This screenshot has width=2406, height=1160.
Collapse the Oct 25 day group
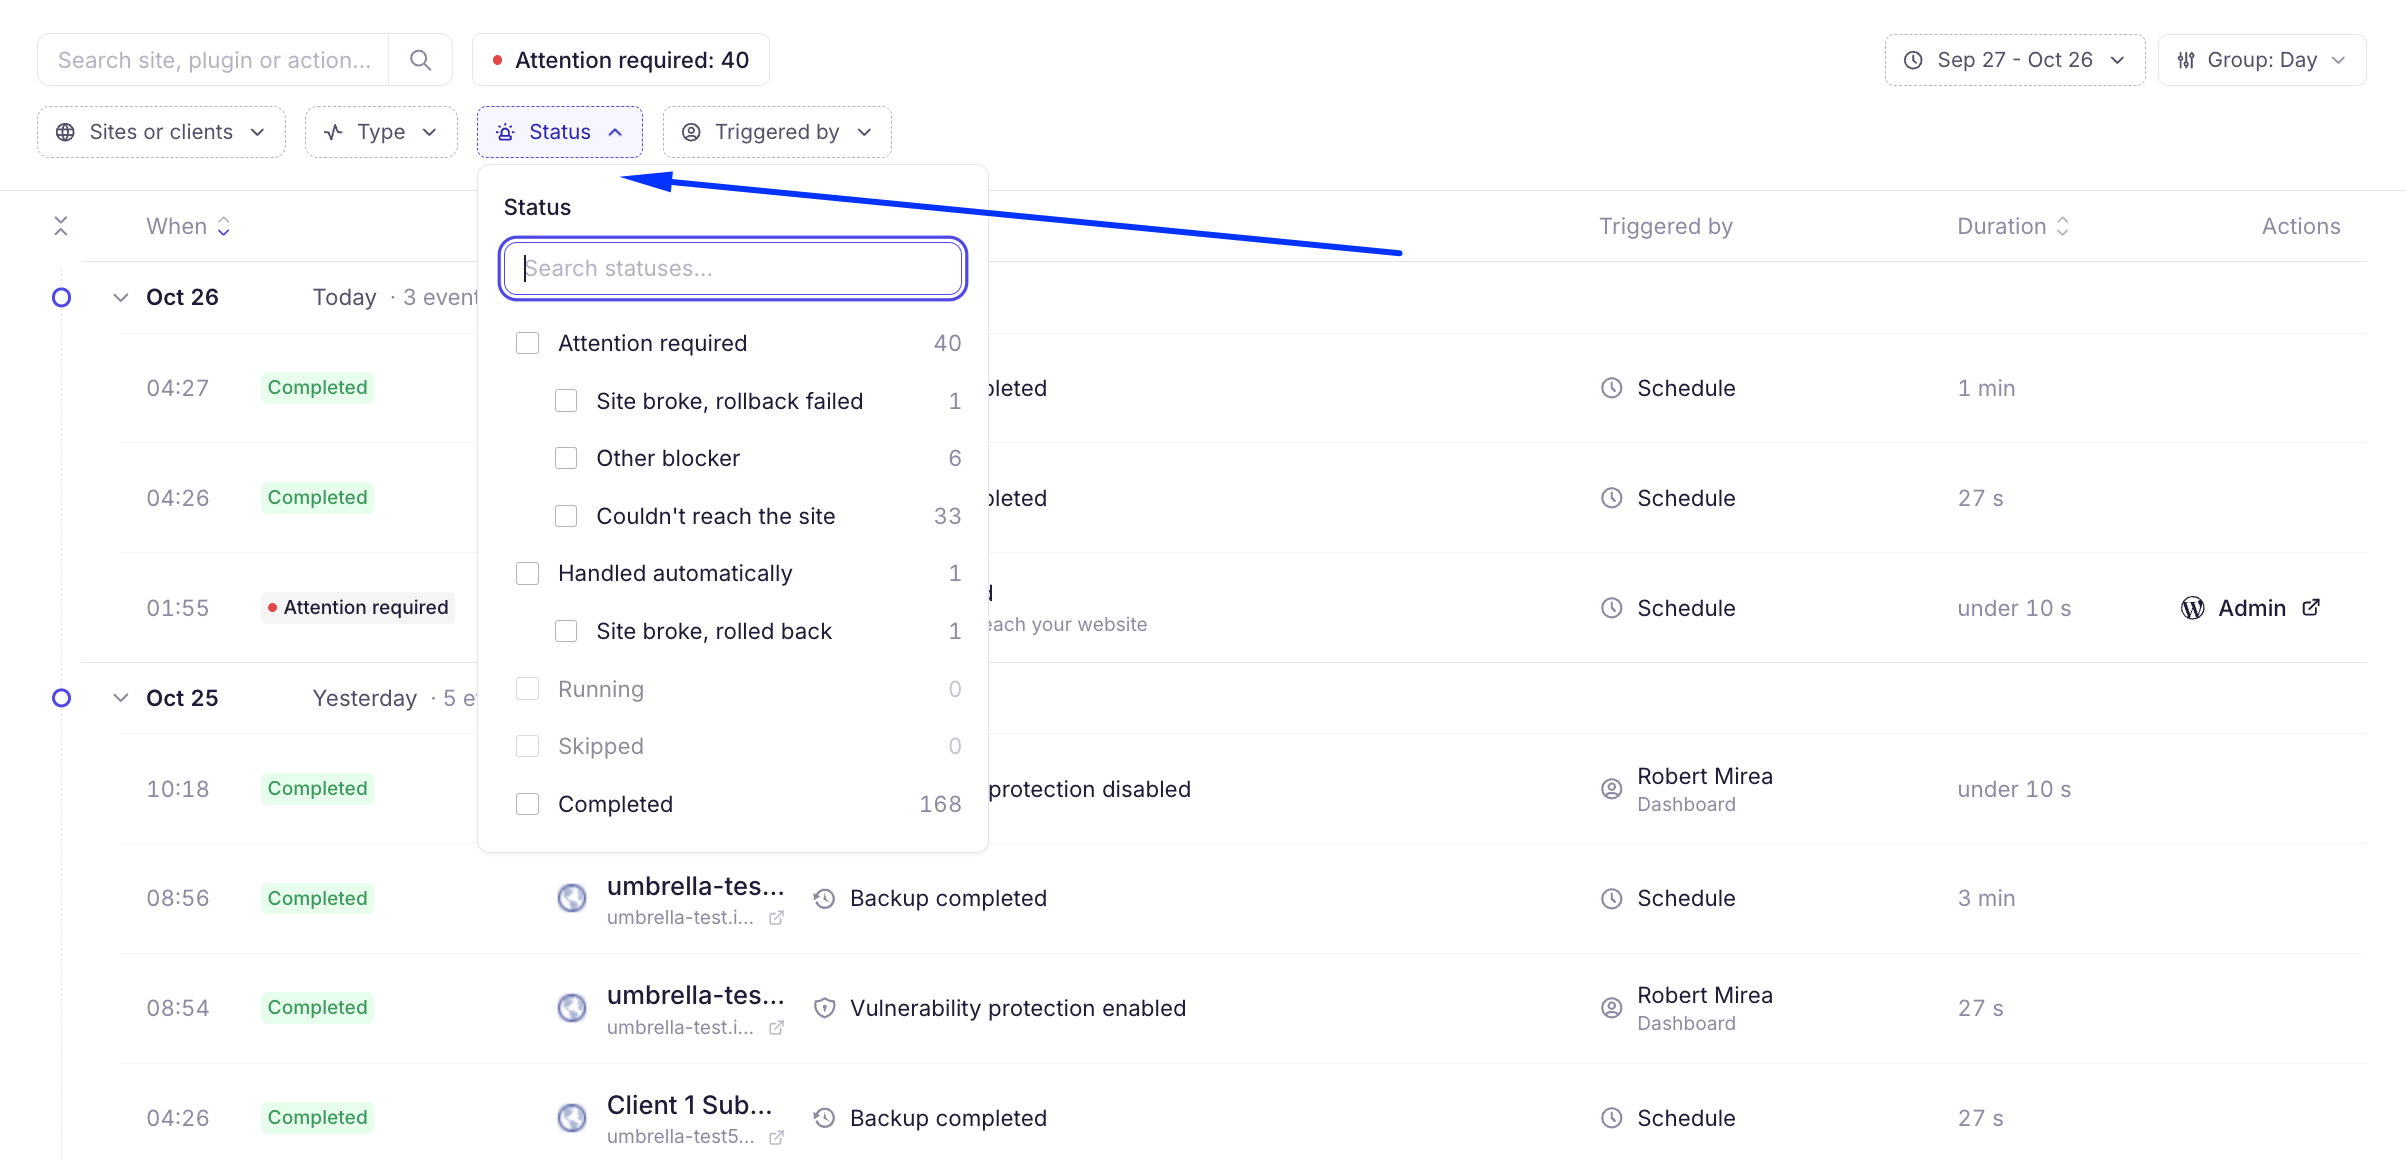(121, 698)
